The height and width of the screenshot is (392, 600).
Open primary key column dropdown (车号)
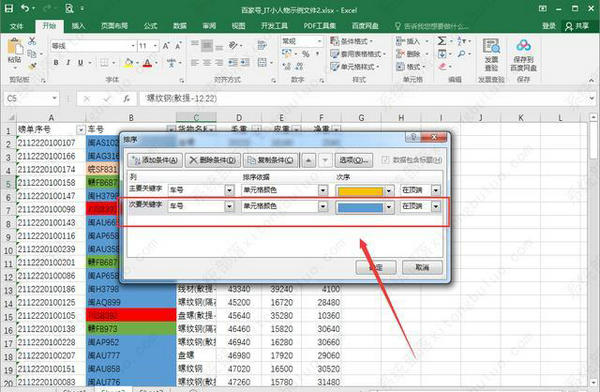(x=229, y=190)
